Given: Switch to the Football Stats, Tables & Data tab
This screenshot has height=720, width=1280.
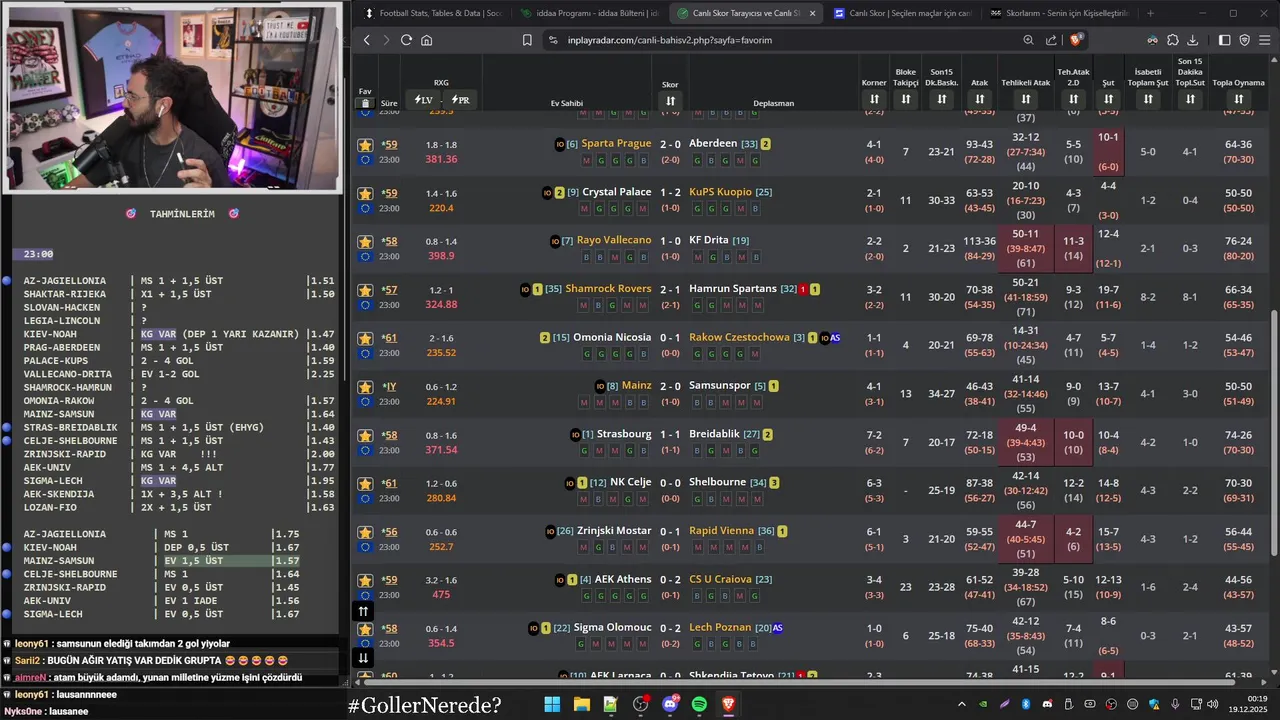Looking at the screenshot, I should 433,13.
